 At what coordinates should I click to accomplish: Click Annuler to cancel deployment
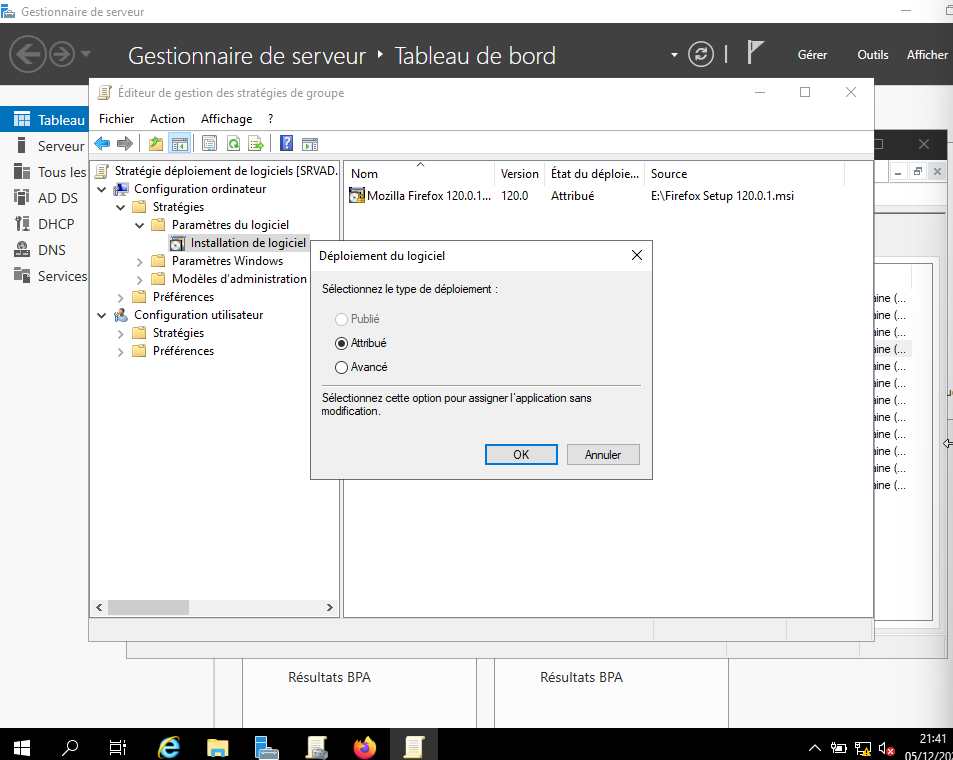point(603,454)
